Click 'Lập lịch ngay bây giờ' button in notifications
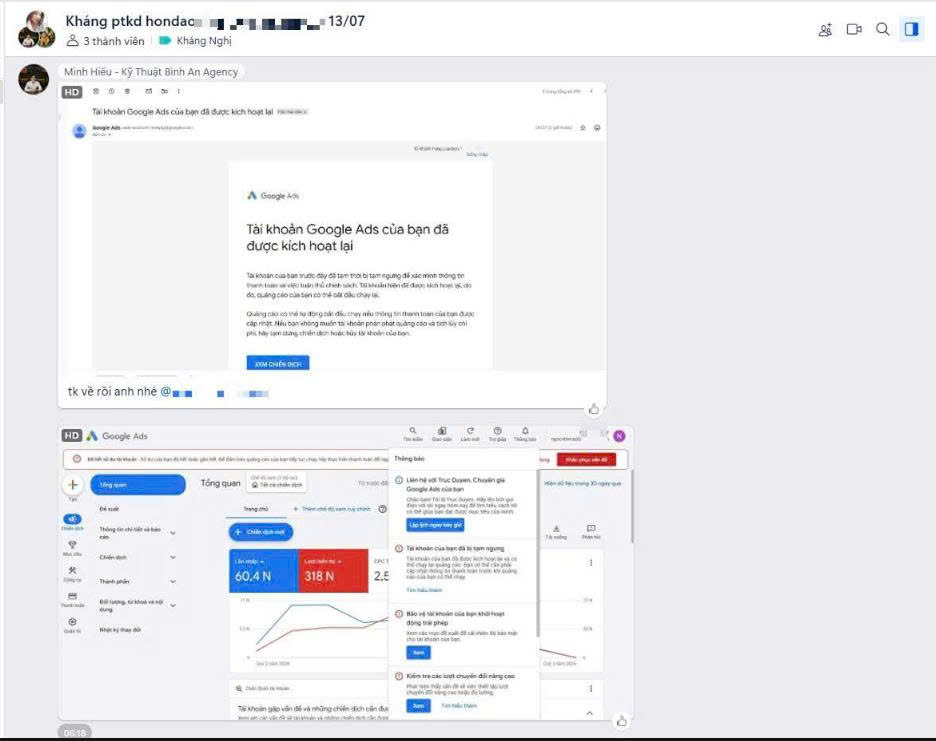 coord(435,525)
